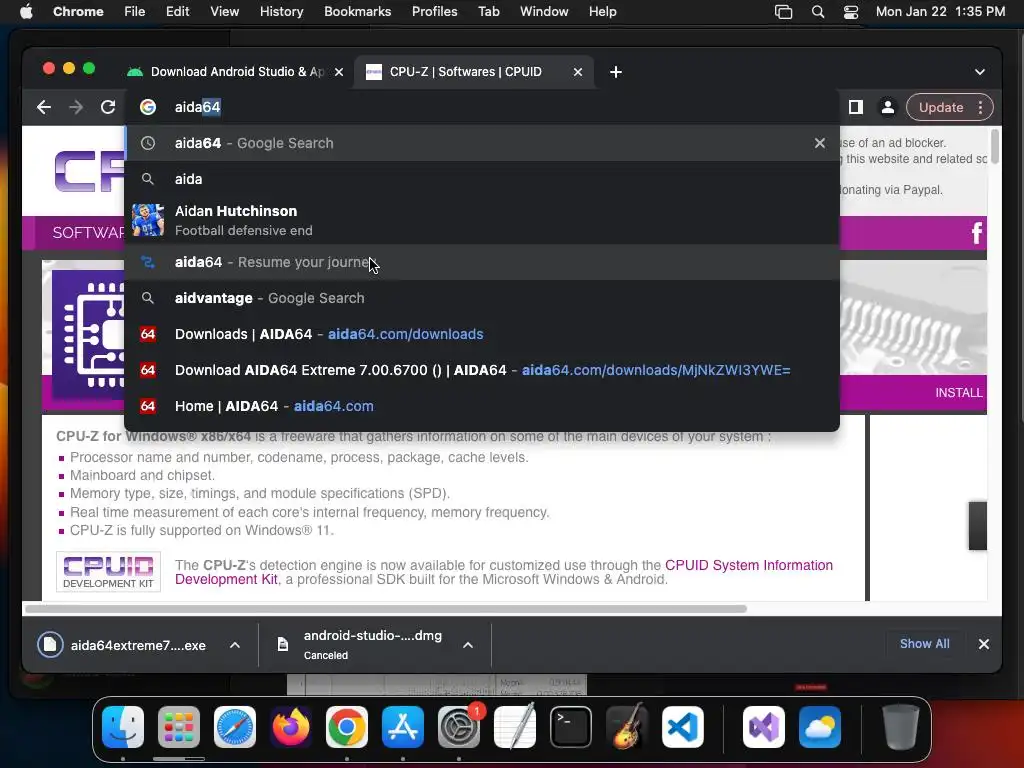Select aida64 Google Search history suggestion

coord(482,143)
